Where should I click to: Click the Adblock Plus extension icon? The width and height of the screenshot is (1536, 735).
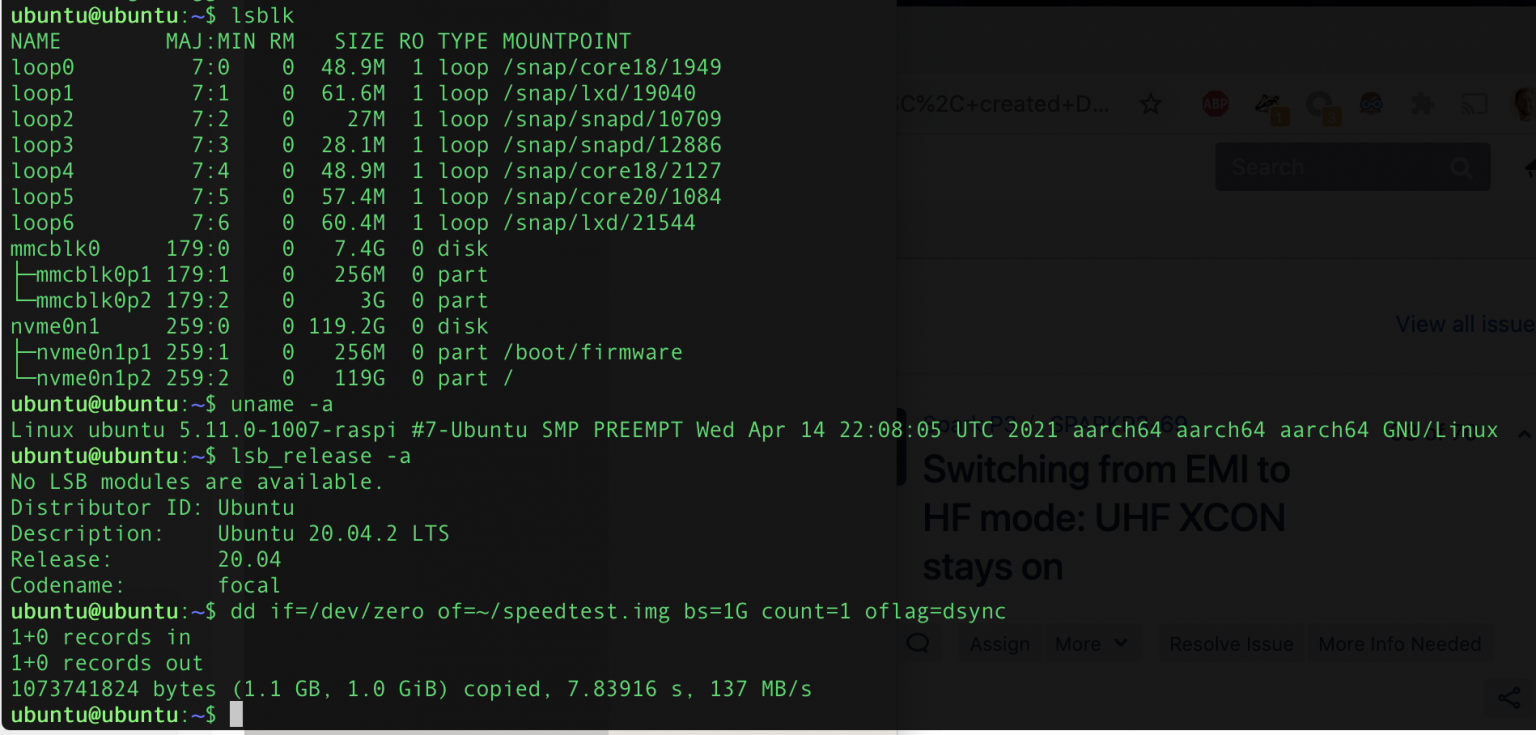[1216, 103]
